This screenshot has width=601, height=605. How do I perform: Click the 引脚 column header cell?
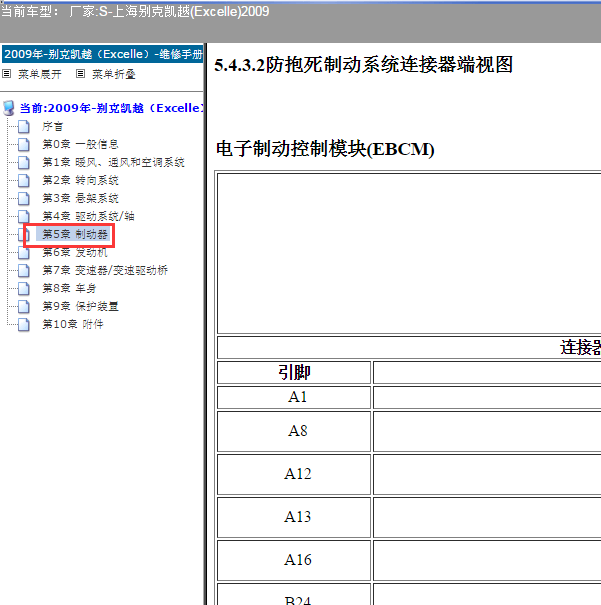click(294, 372)
